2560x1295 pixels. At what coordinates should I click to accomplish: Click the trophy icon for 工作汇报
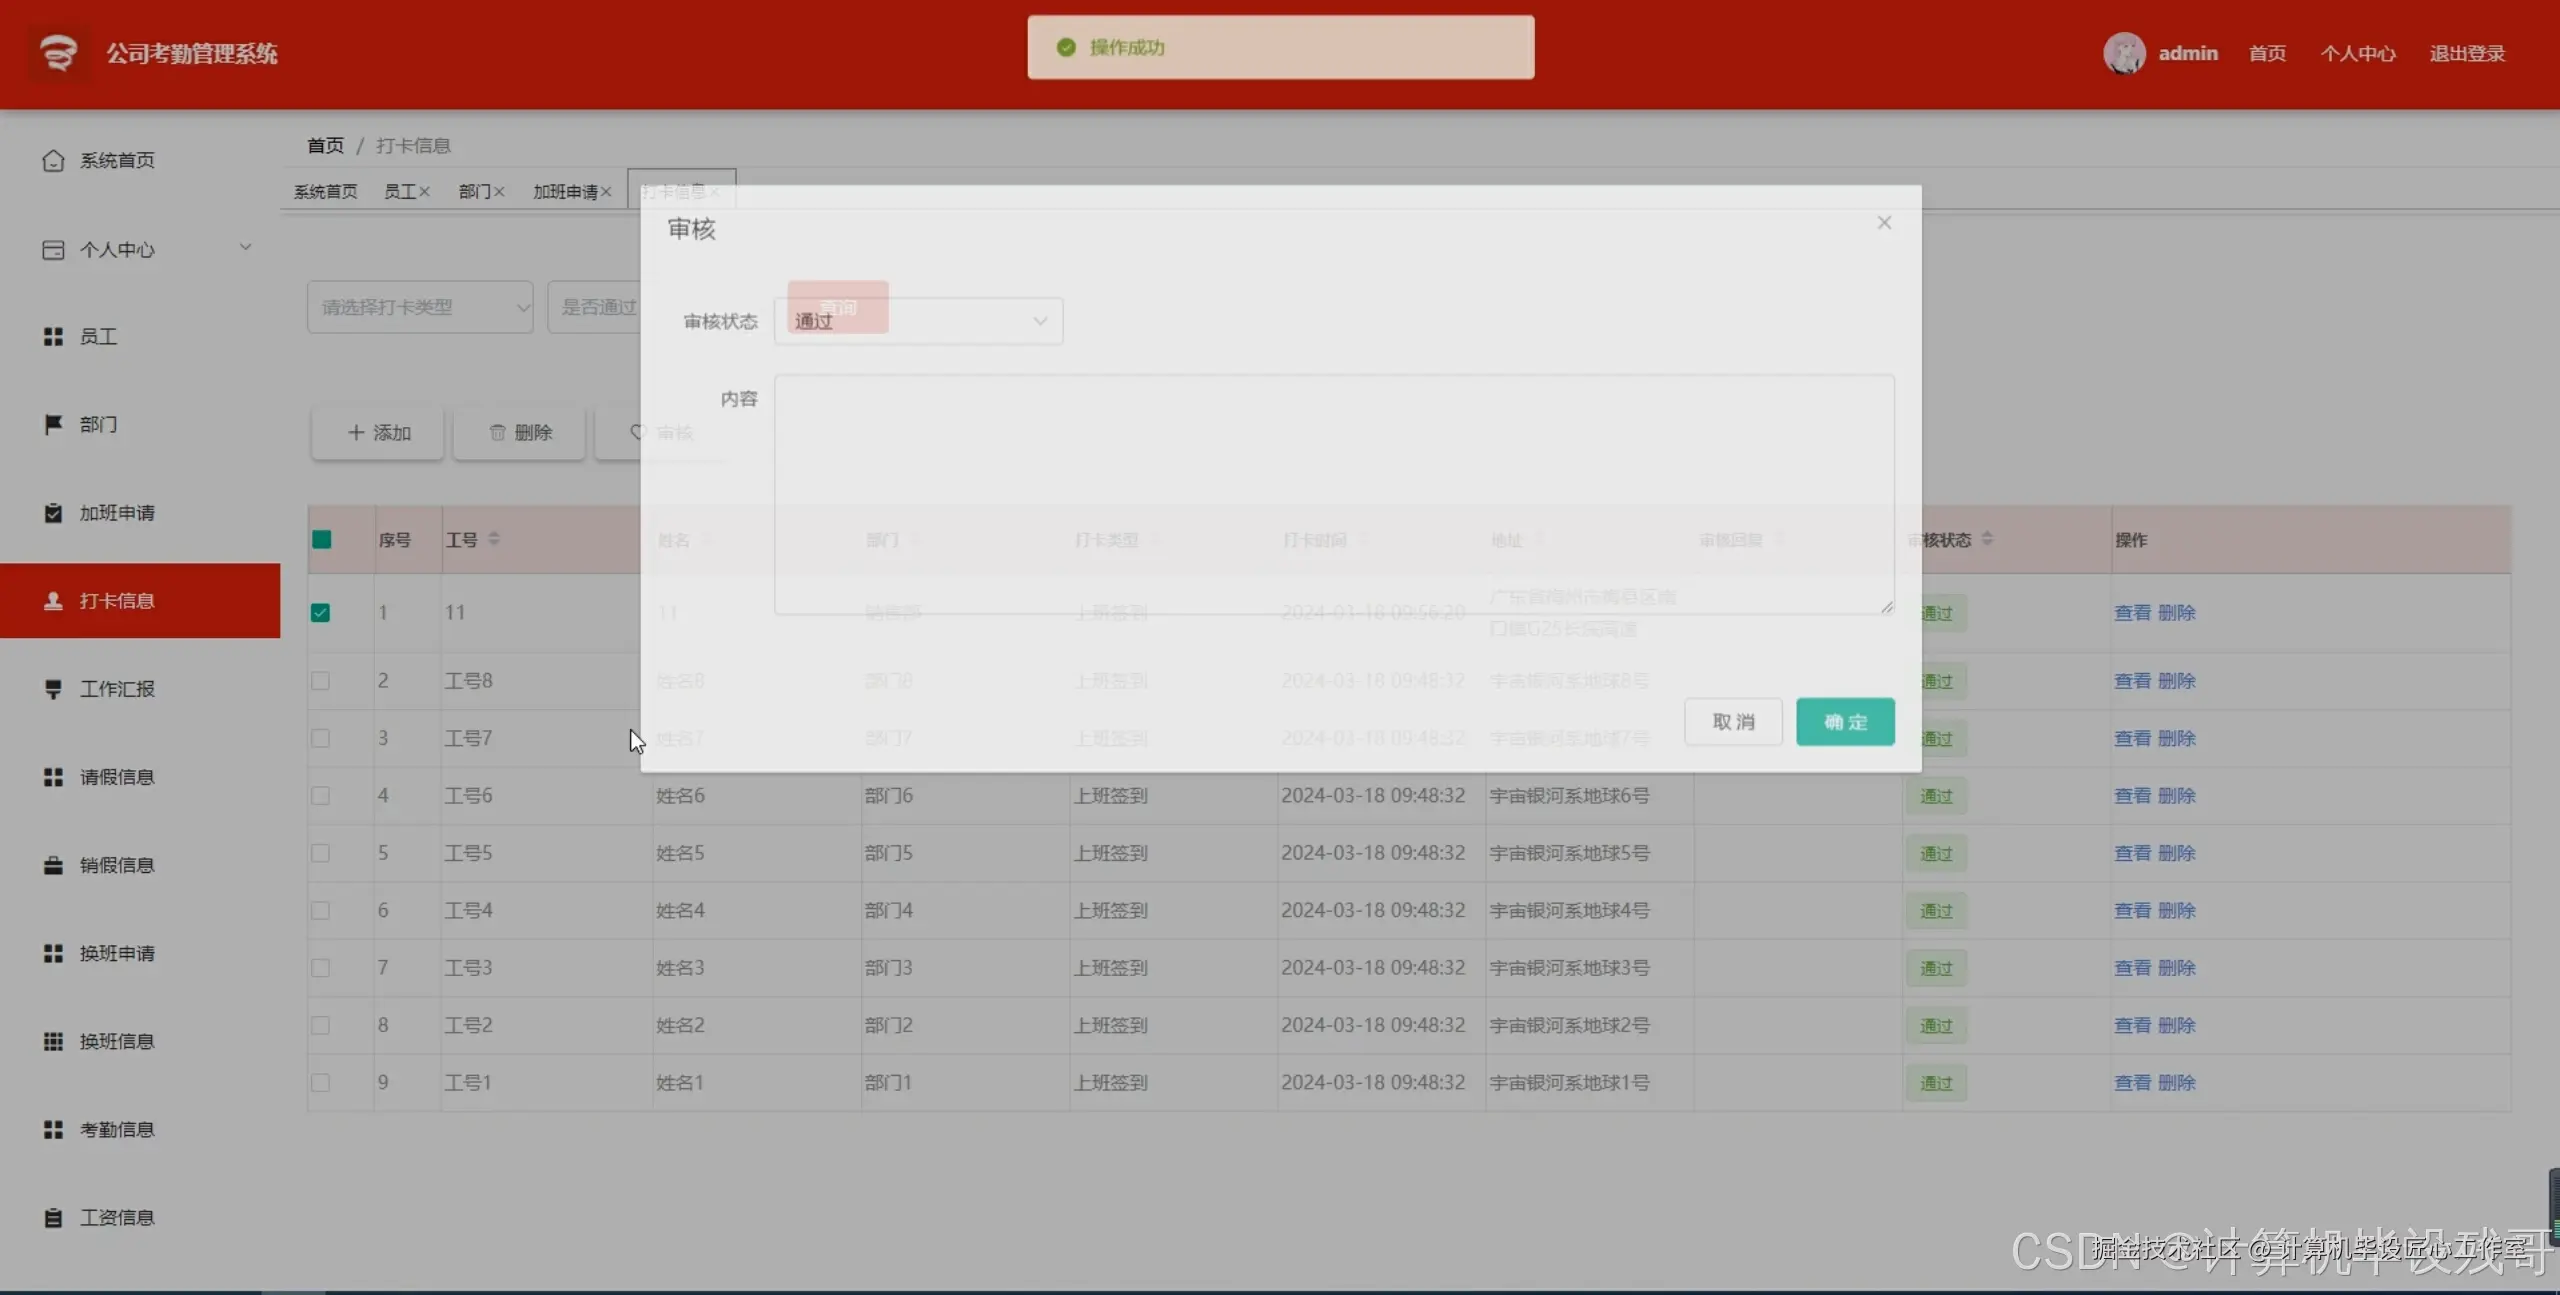pyautogui.click(x=53, y=689)
